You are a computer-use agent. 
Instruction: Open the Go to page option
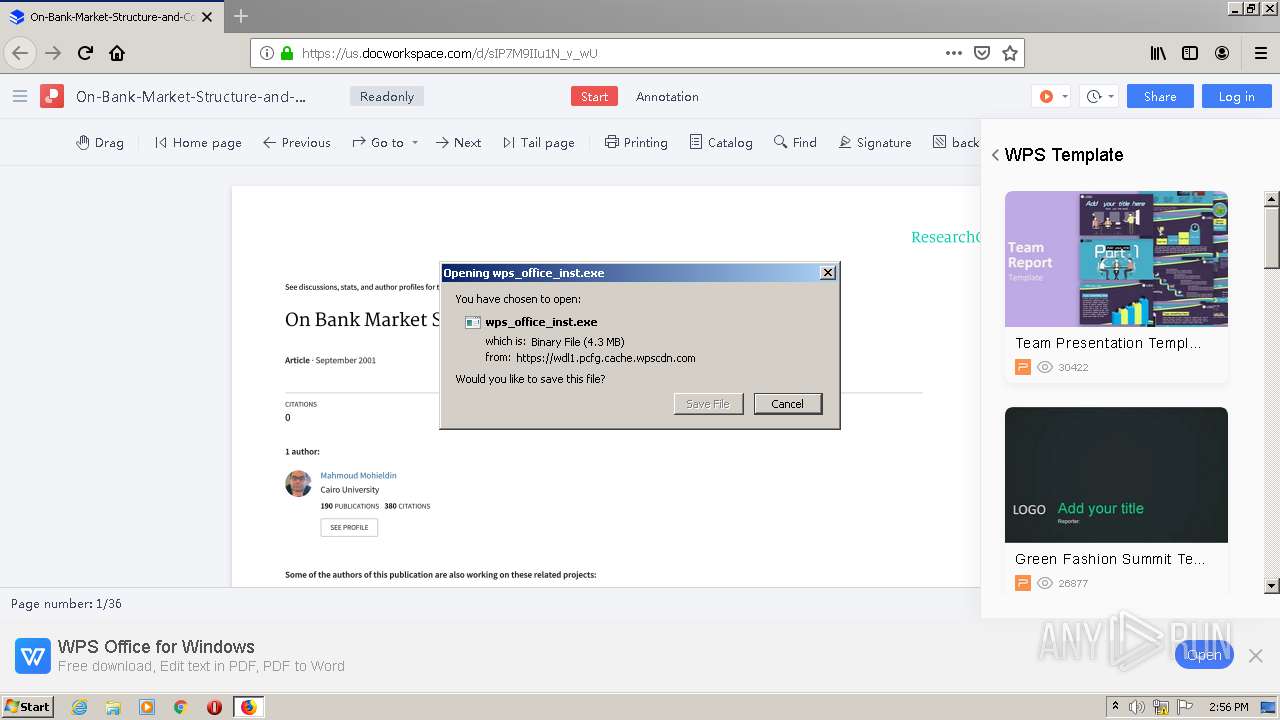(x=378, y=142)
